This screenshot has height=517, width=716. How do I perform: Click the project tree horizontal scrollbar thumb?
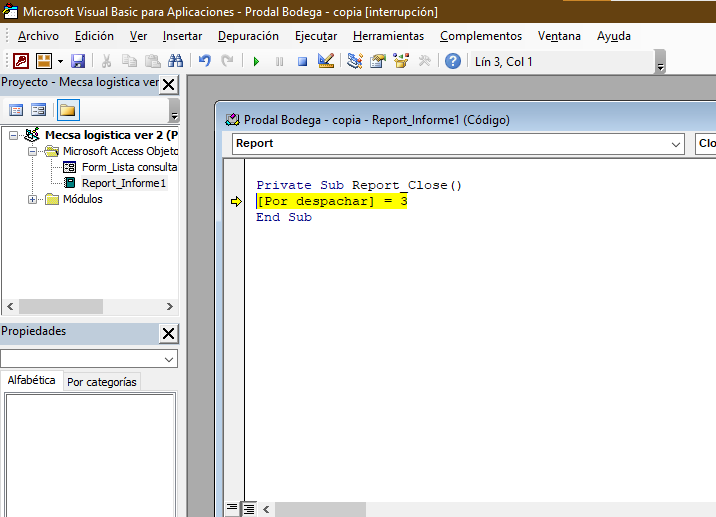[x=61, y=306]
